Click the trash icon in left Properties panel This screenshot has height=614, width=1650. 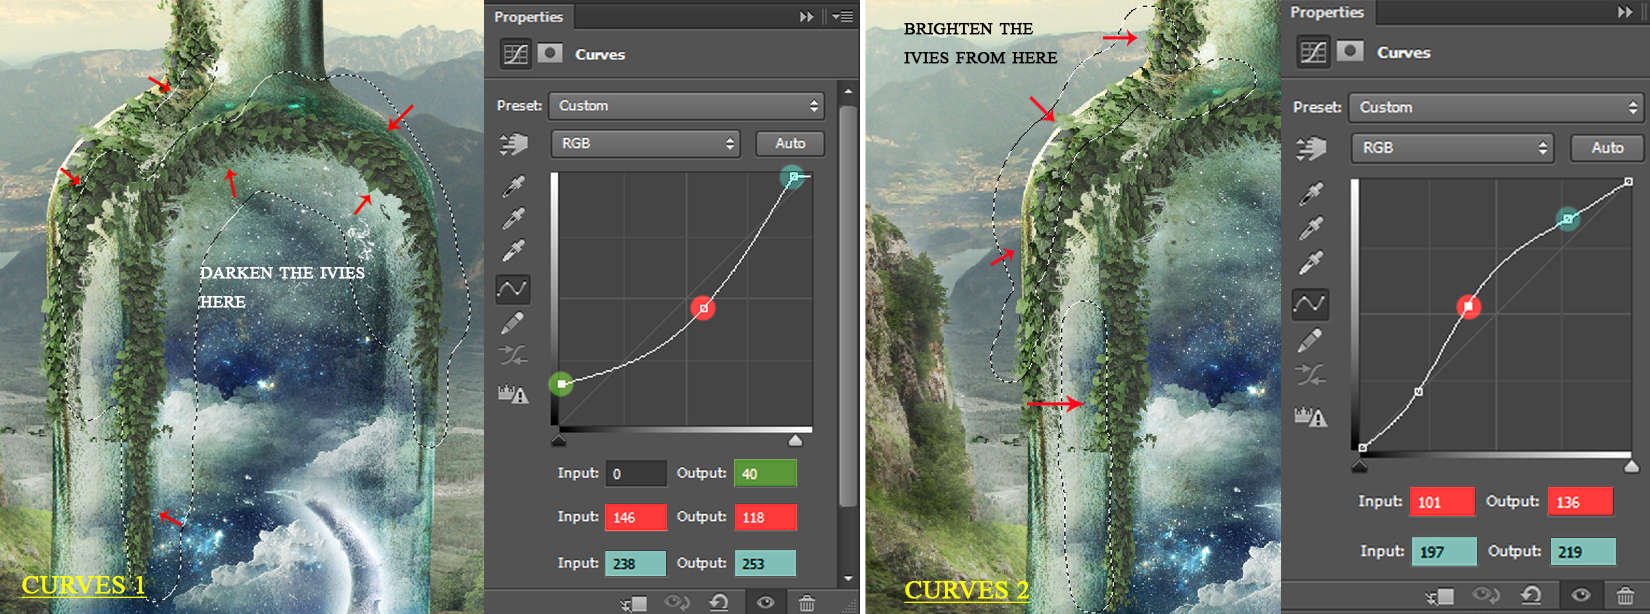coord(806,602)
